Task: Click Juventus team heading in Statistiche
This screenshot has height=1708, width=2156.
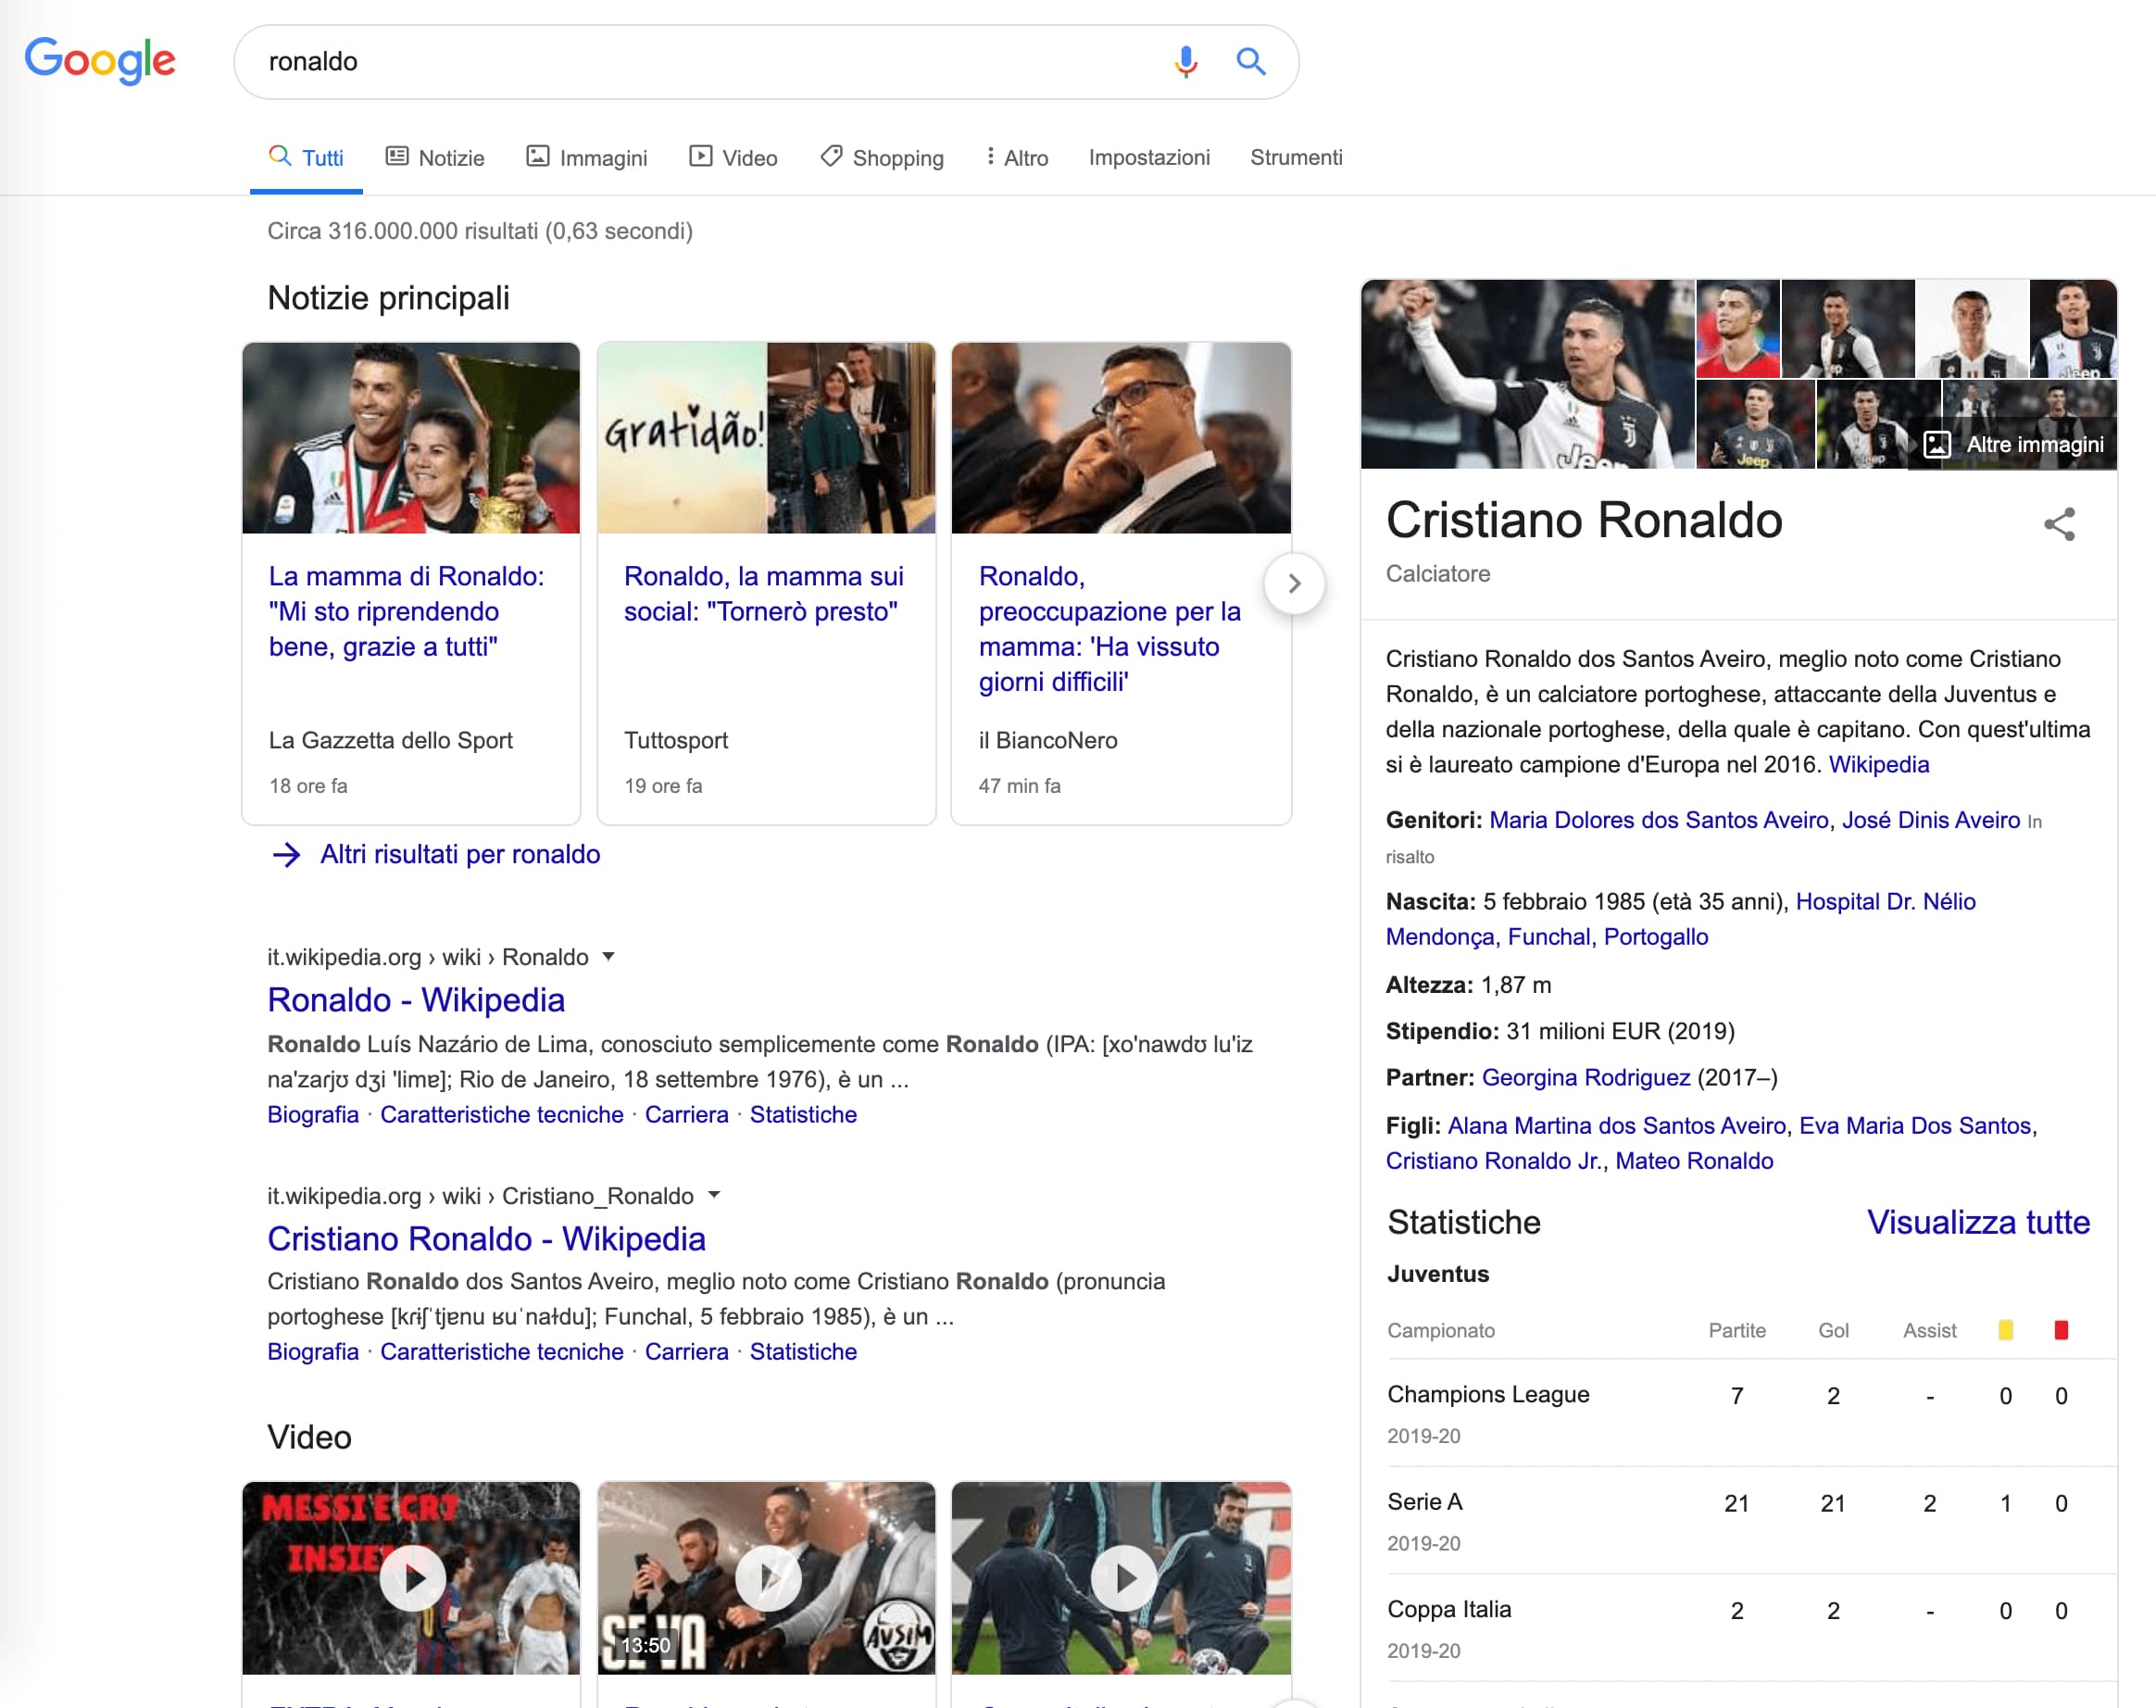Action: (x=1437, y=1273)
